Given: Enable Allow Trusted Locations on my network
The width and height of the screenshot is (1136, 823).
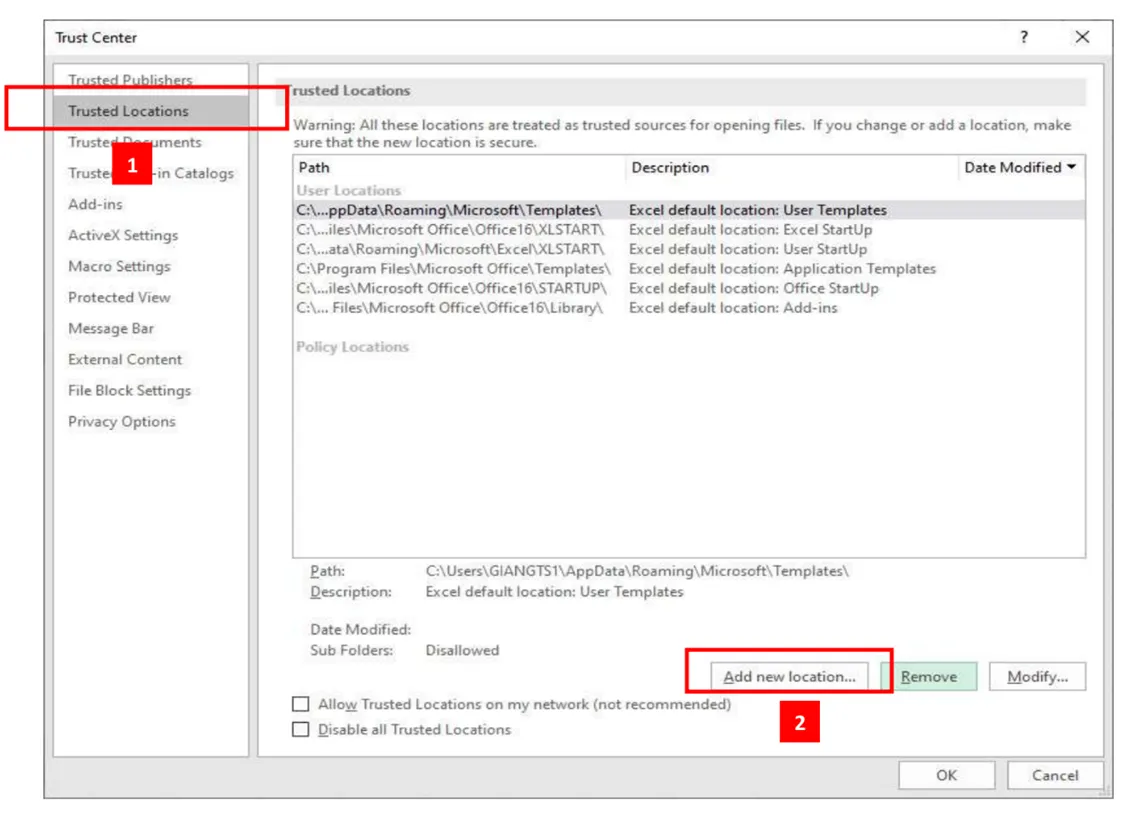Looking at the screenshot, I should click(x=301, y=705).
